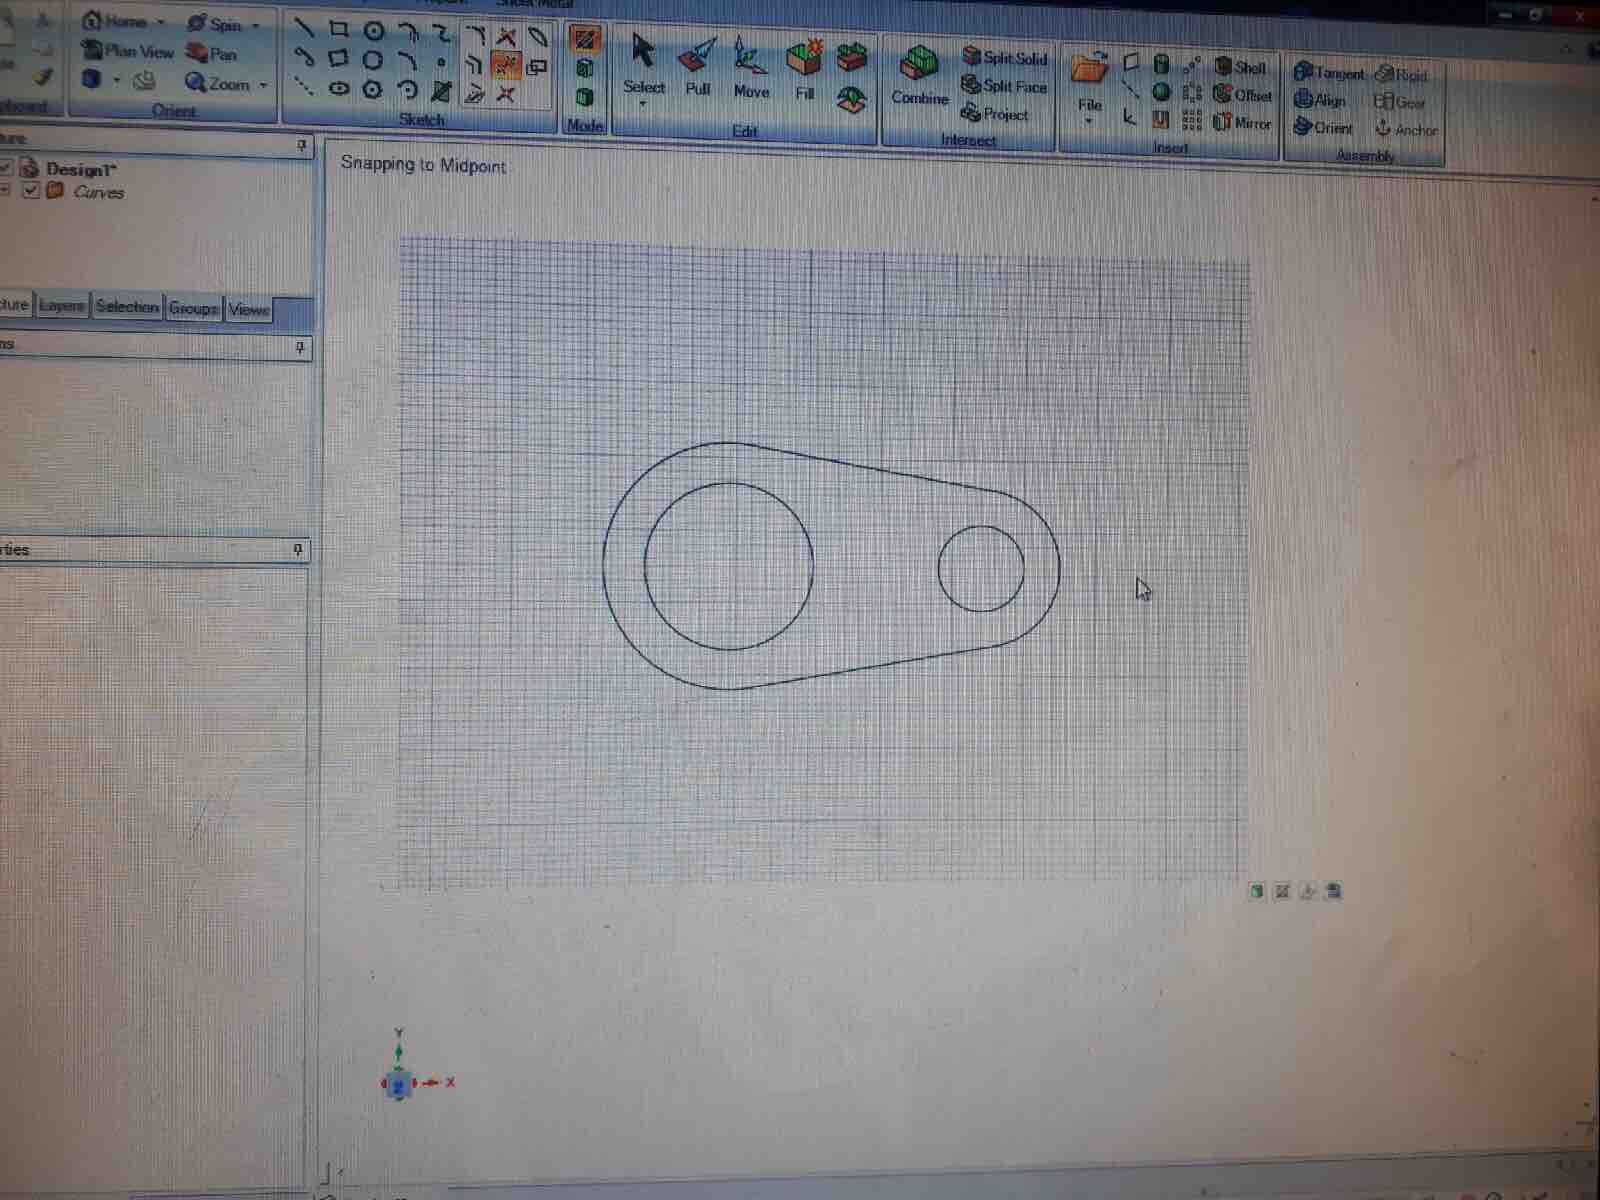
Task: Uncheck the Curves visibility checkbox
Action: point(31,190)
